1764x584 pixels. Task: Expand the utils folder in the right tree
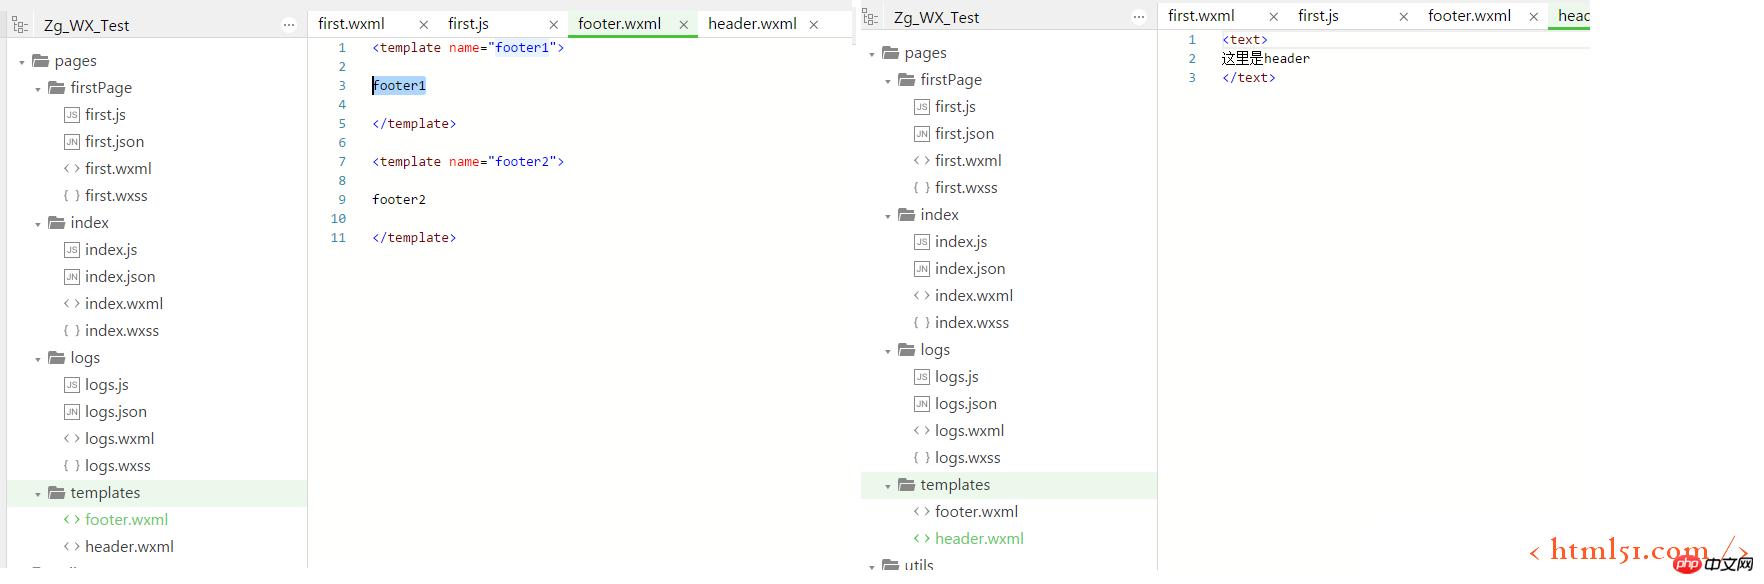tap(872, 566)
